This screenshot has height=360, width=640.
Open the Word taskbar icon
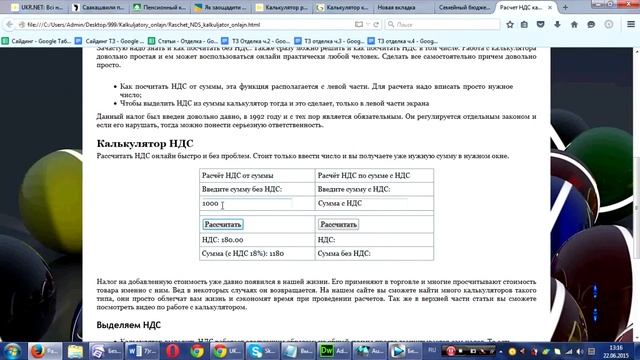[139, 351]
